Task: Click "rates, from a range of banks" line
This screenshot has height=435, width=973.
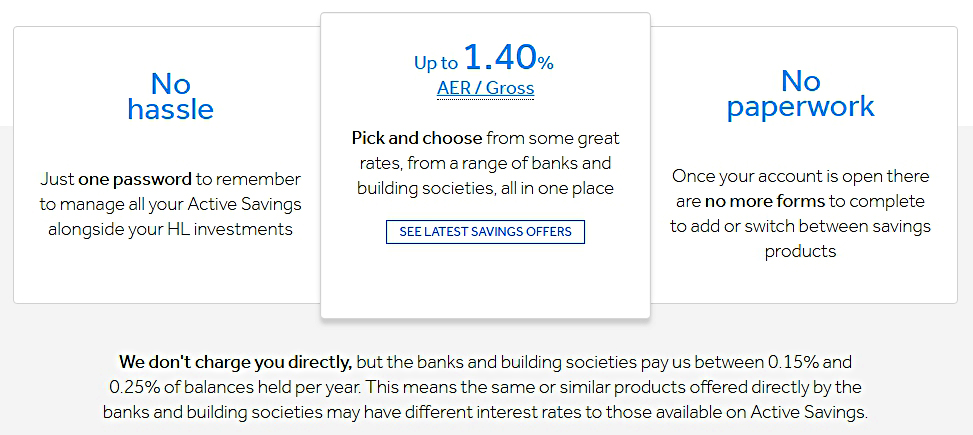Action: click(485, 163)
